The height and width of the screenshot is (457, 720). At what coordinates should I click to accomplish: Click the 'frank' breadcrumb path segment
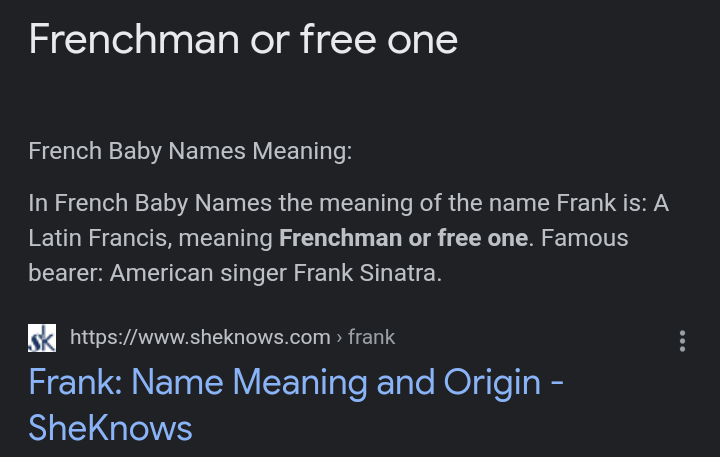tap(372, 337)
